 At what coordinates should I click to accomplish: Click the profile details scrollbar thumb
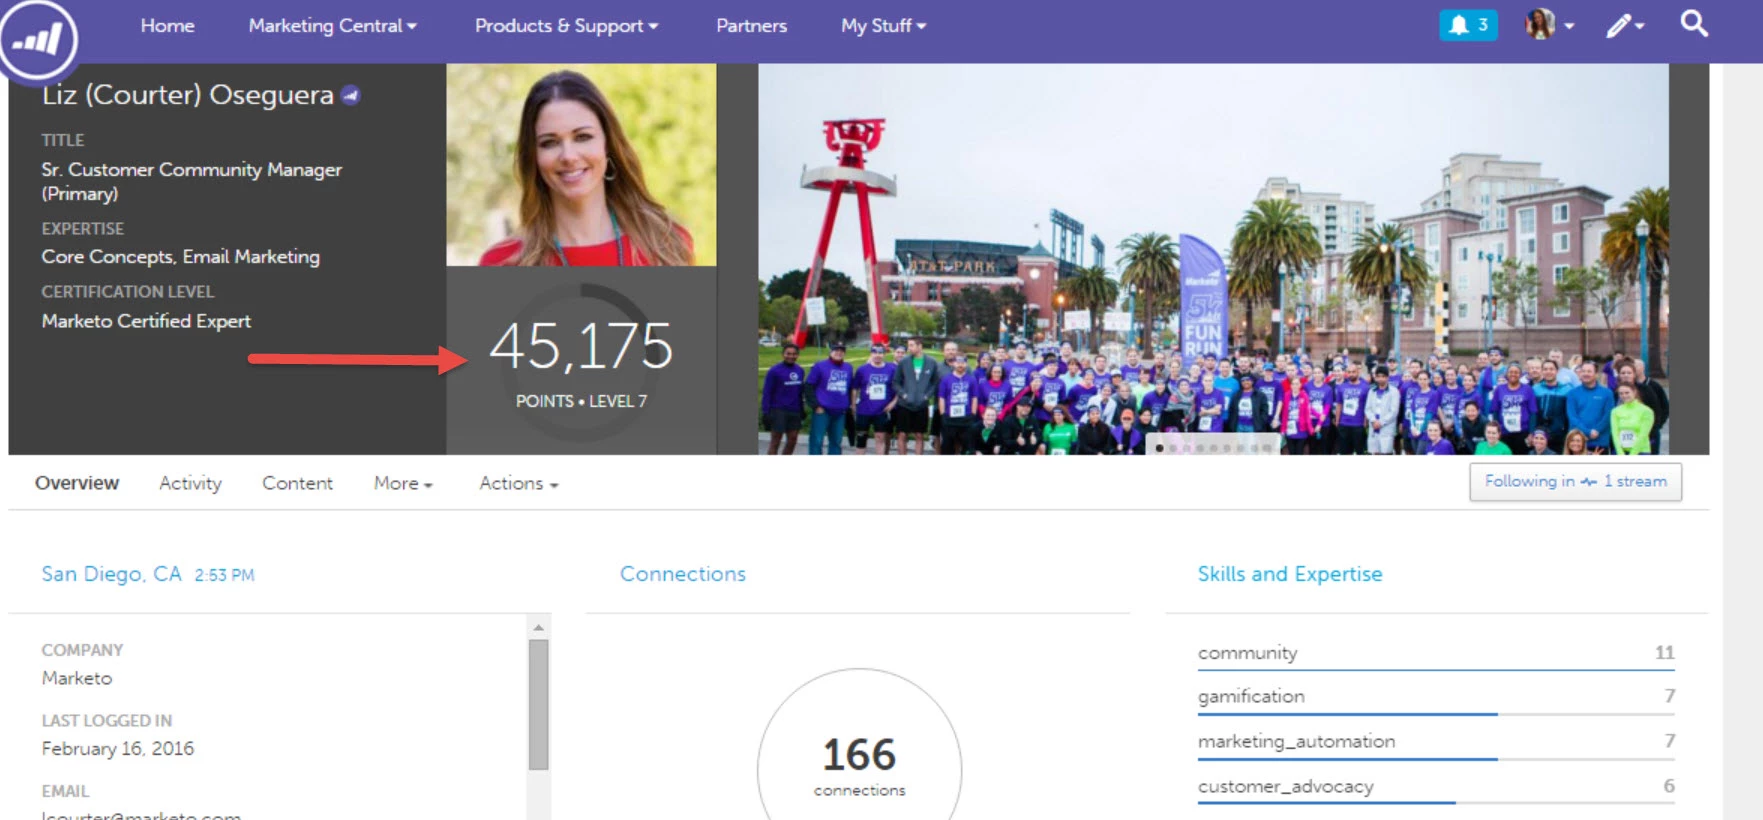pos(538,705)
